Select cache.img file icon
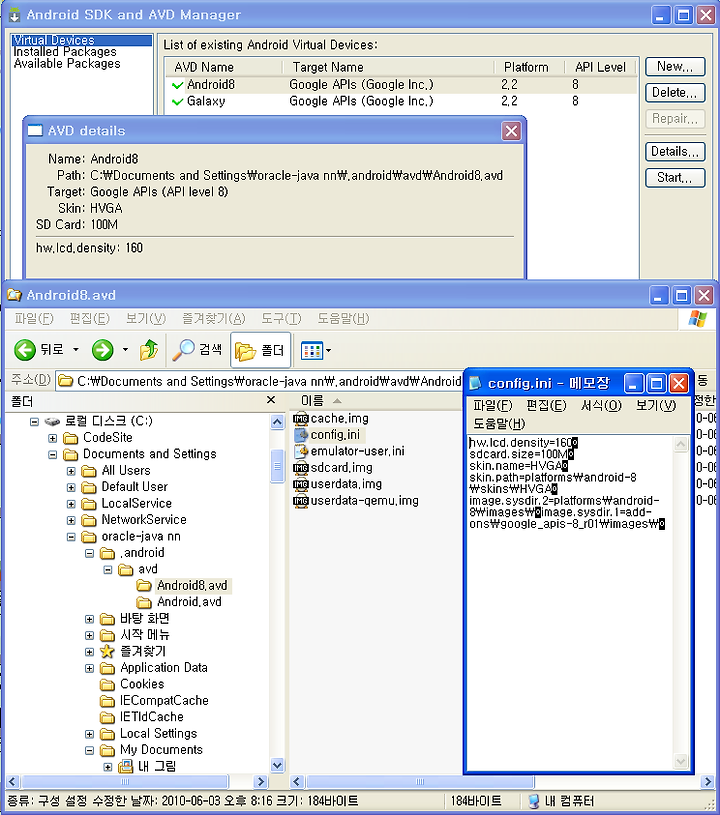The image size is (720, 815). pos(300,418)
